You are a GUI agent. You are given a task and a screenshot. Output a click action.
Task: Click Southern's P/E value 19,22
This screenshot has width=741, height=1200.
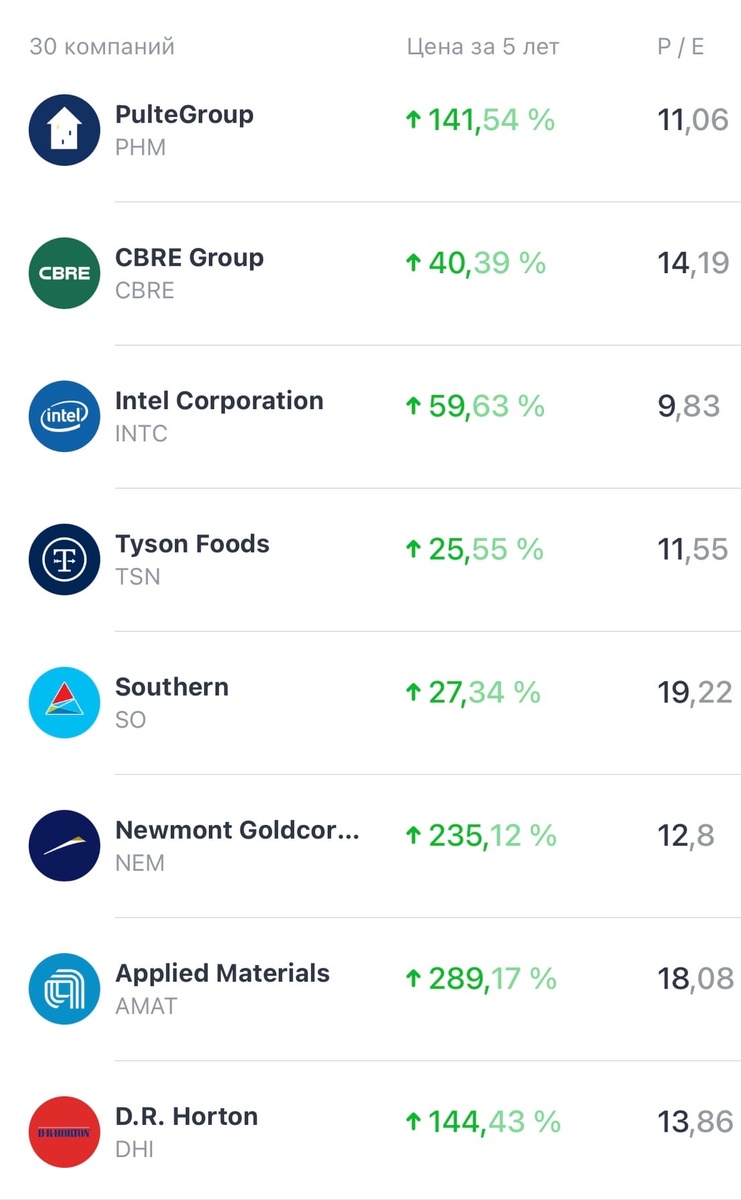tap(694, 692)
